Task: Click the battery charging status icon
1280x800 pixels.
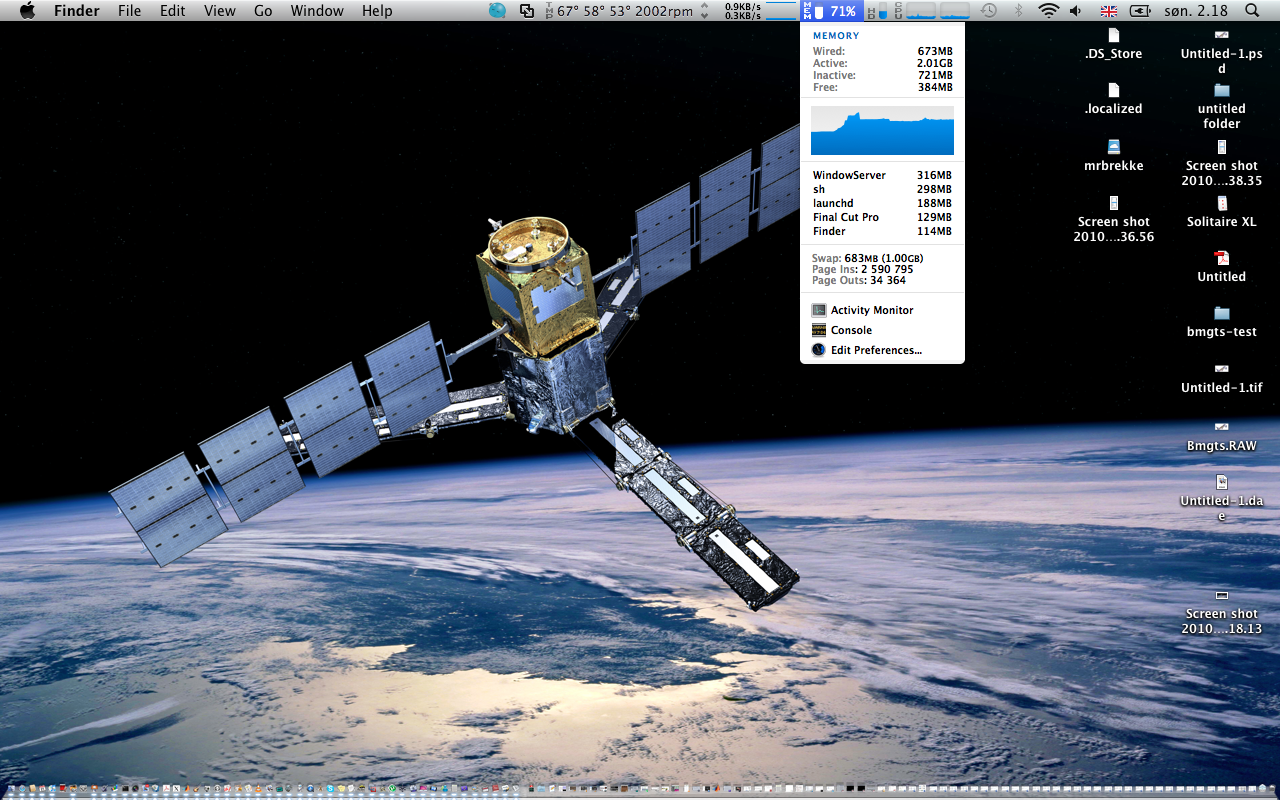Action: (1139, 11)
